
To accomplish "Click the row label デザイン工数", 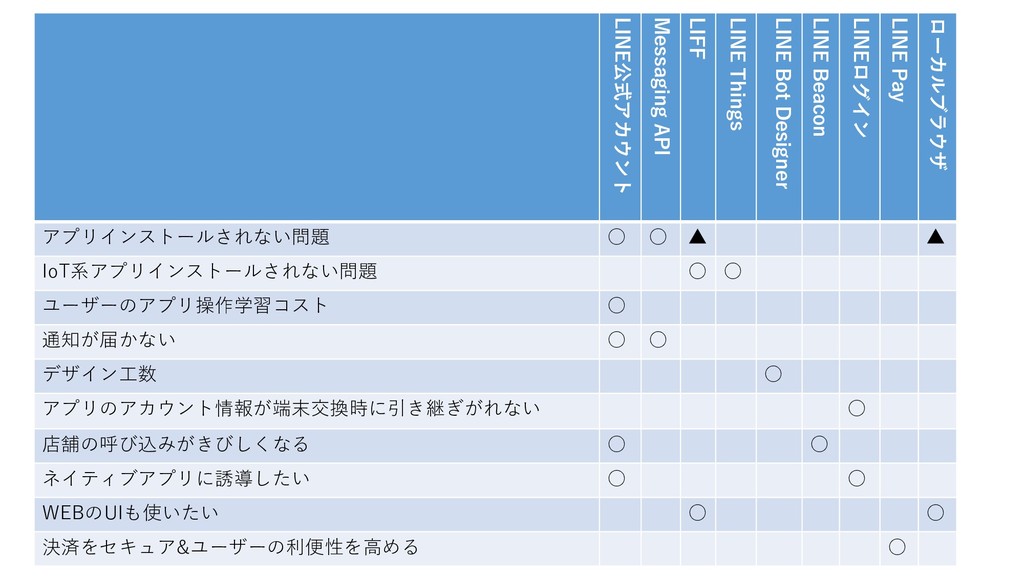I will coord(99,374).
